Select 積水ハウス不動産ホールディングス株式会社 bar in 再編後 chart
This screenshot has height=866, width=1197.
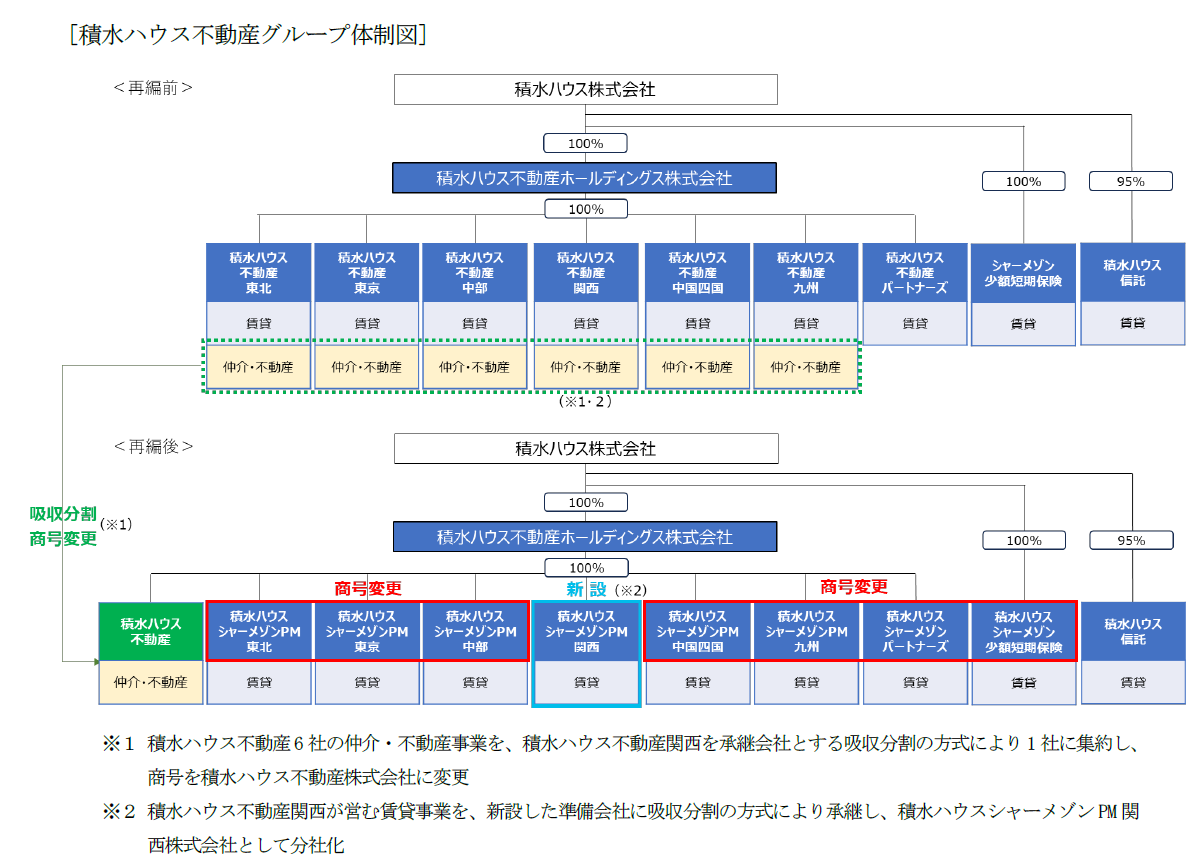click(x=585, y=537)
